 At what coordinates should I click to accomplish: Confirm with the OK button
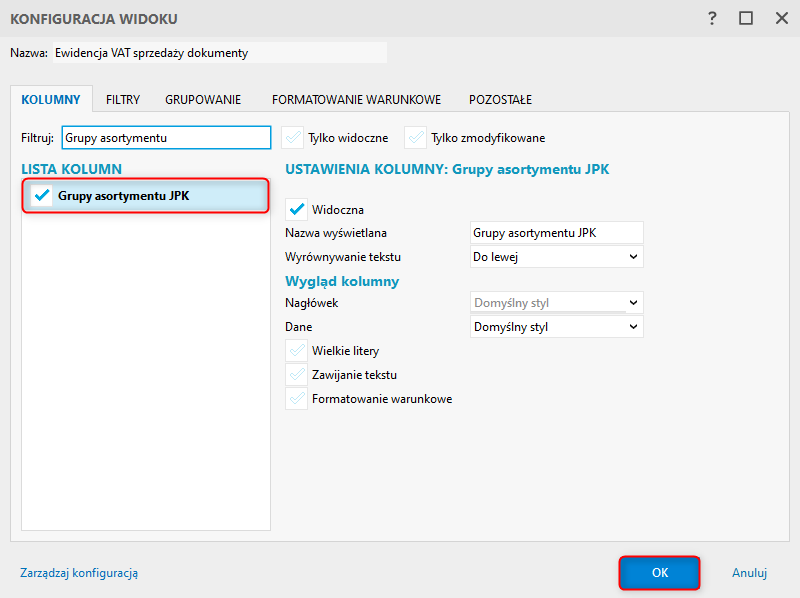[659, 573]
